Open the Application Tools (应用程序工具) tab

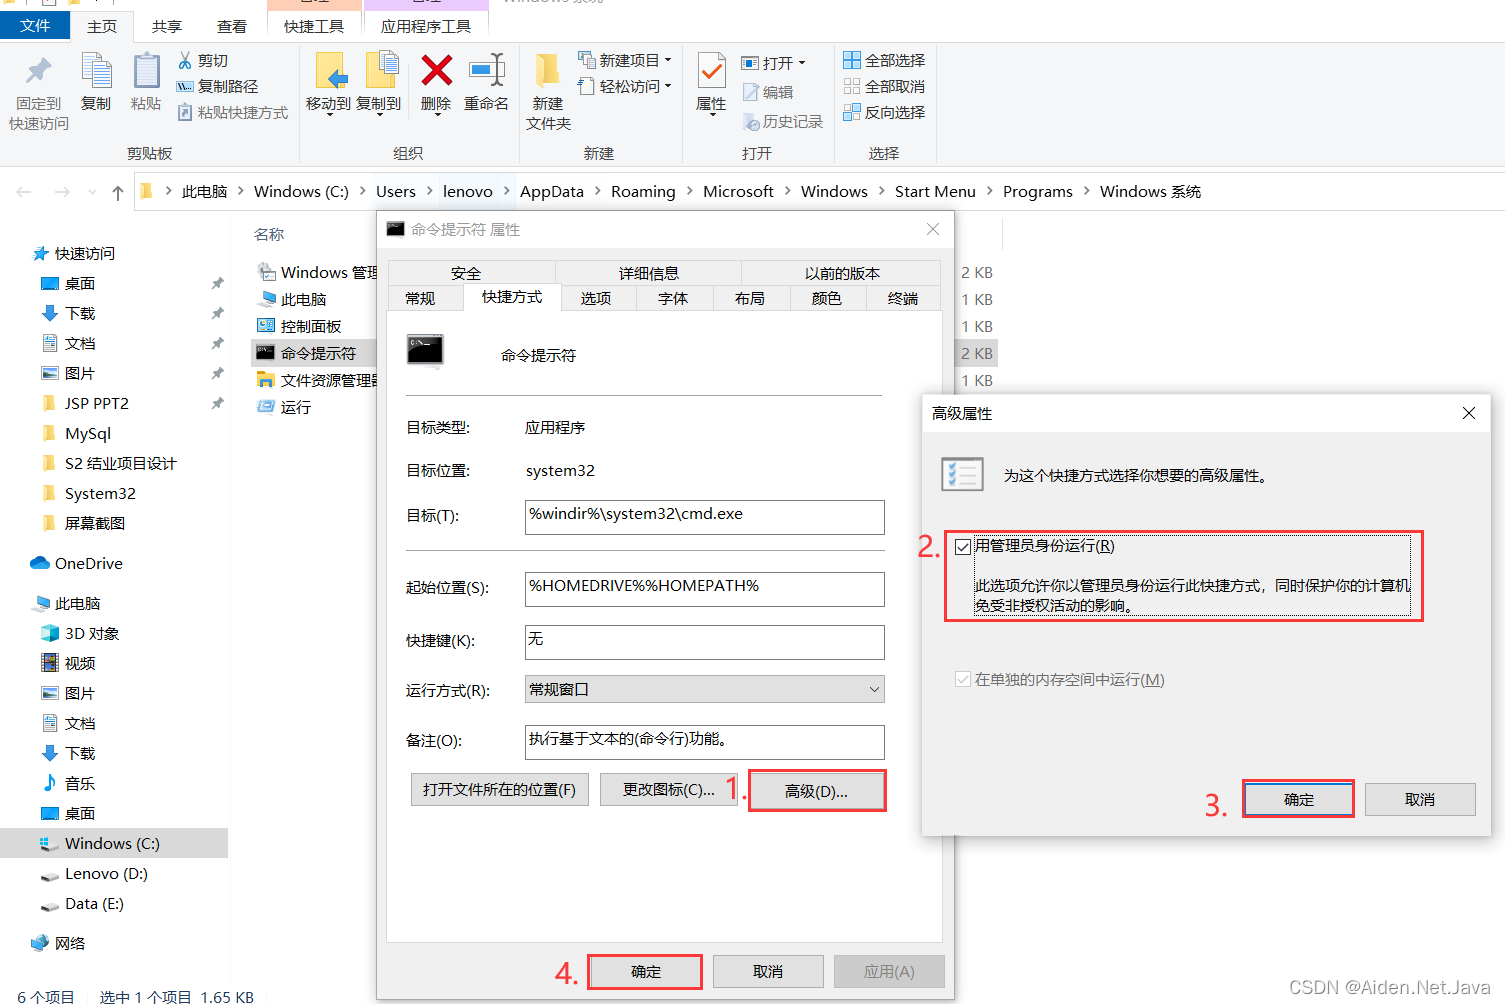point(426,27)
